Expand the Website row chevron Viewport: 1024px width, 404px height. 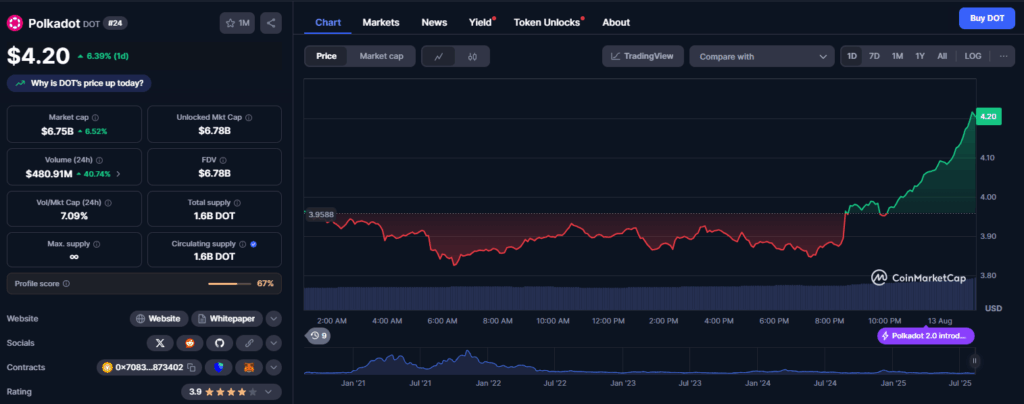(x=274, y=319)
